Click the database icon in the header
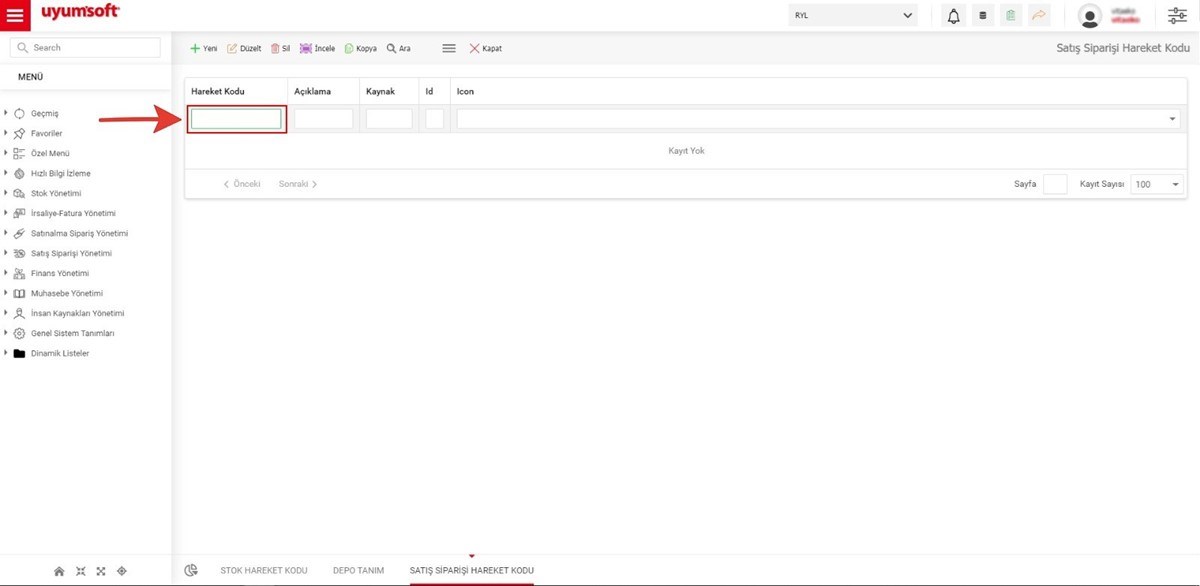The image size is (1200, 586). pos(982,16)
